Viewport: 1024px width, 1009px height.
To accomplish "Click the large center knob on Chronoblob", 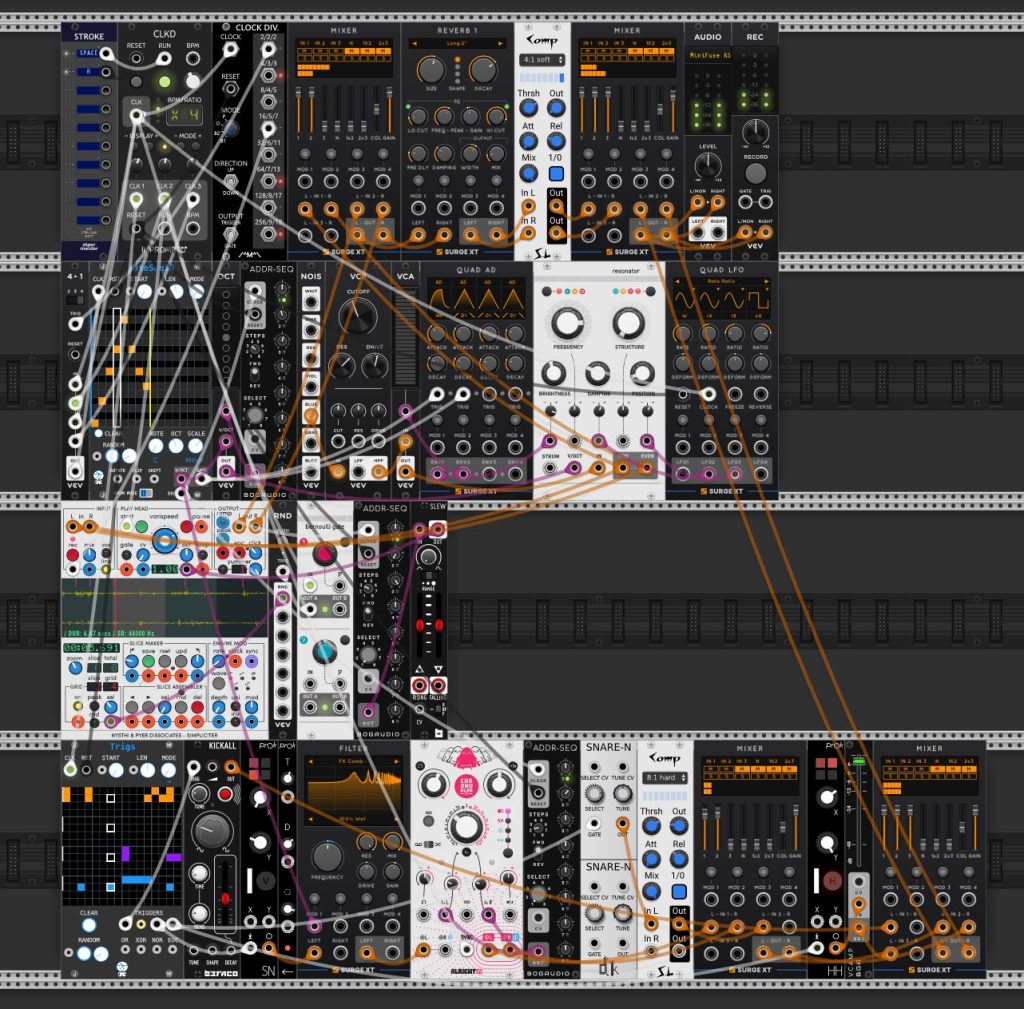I will 466,826.
